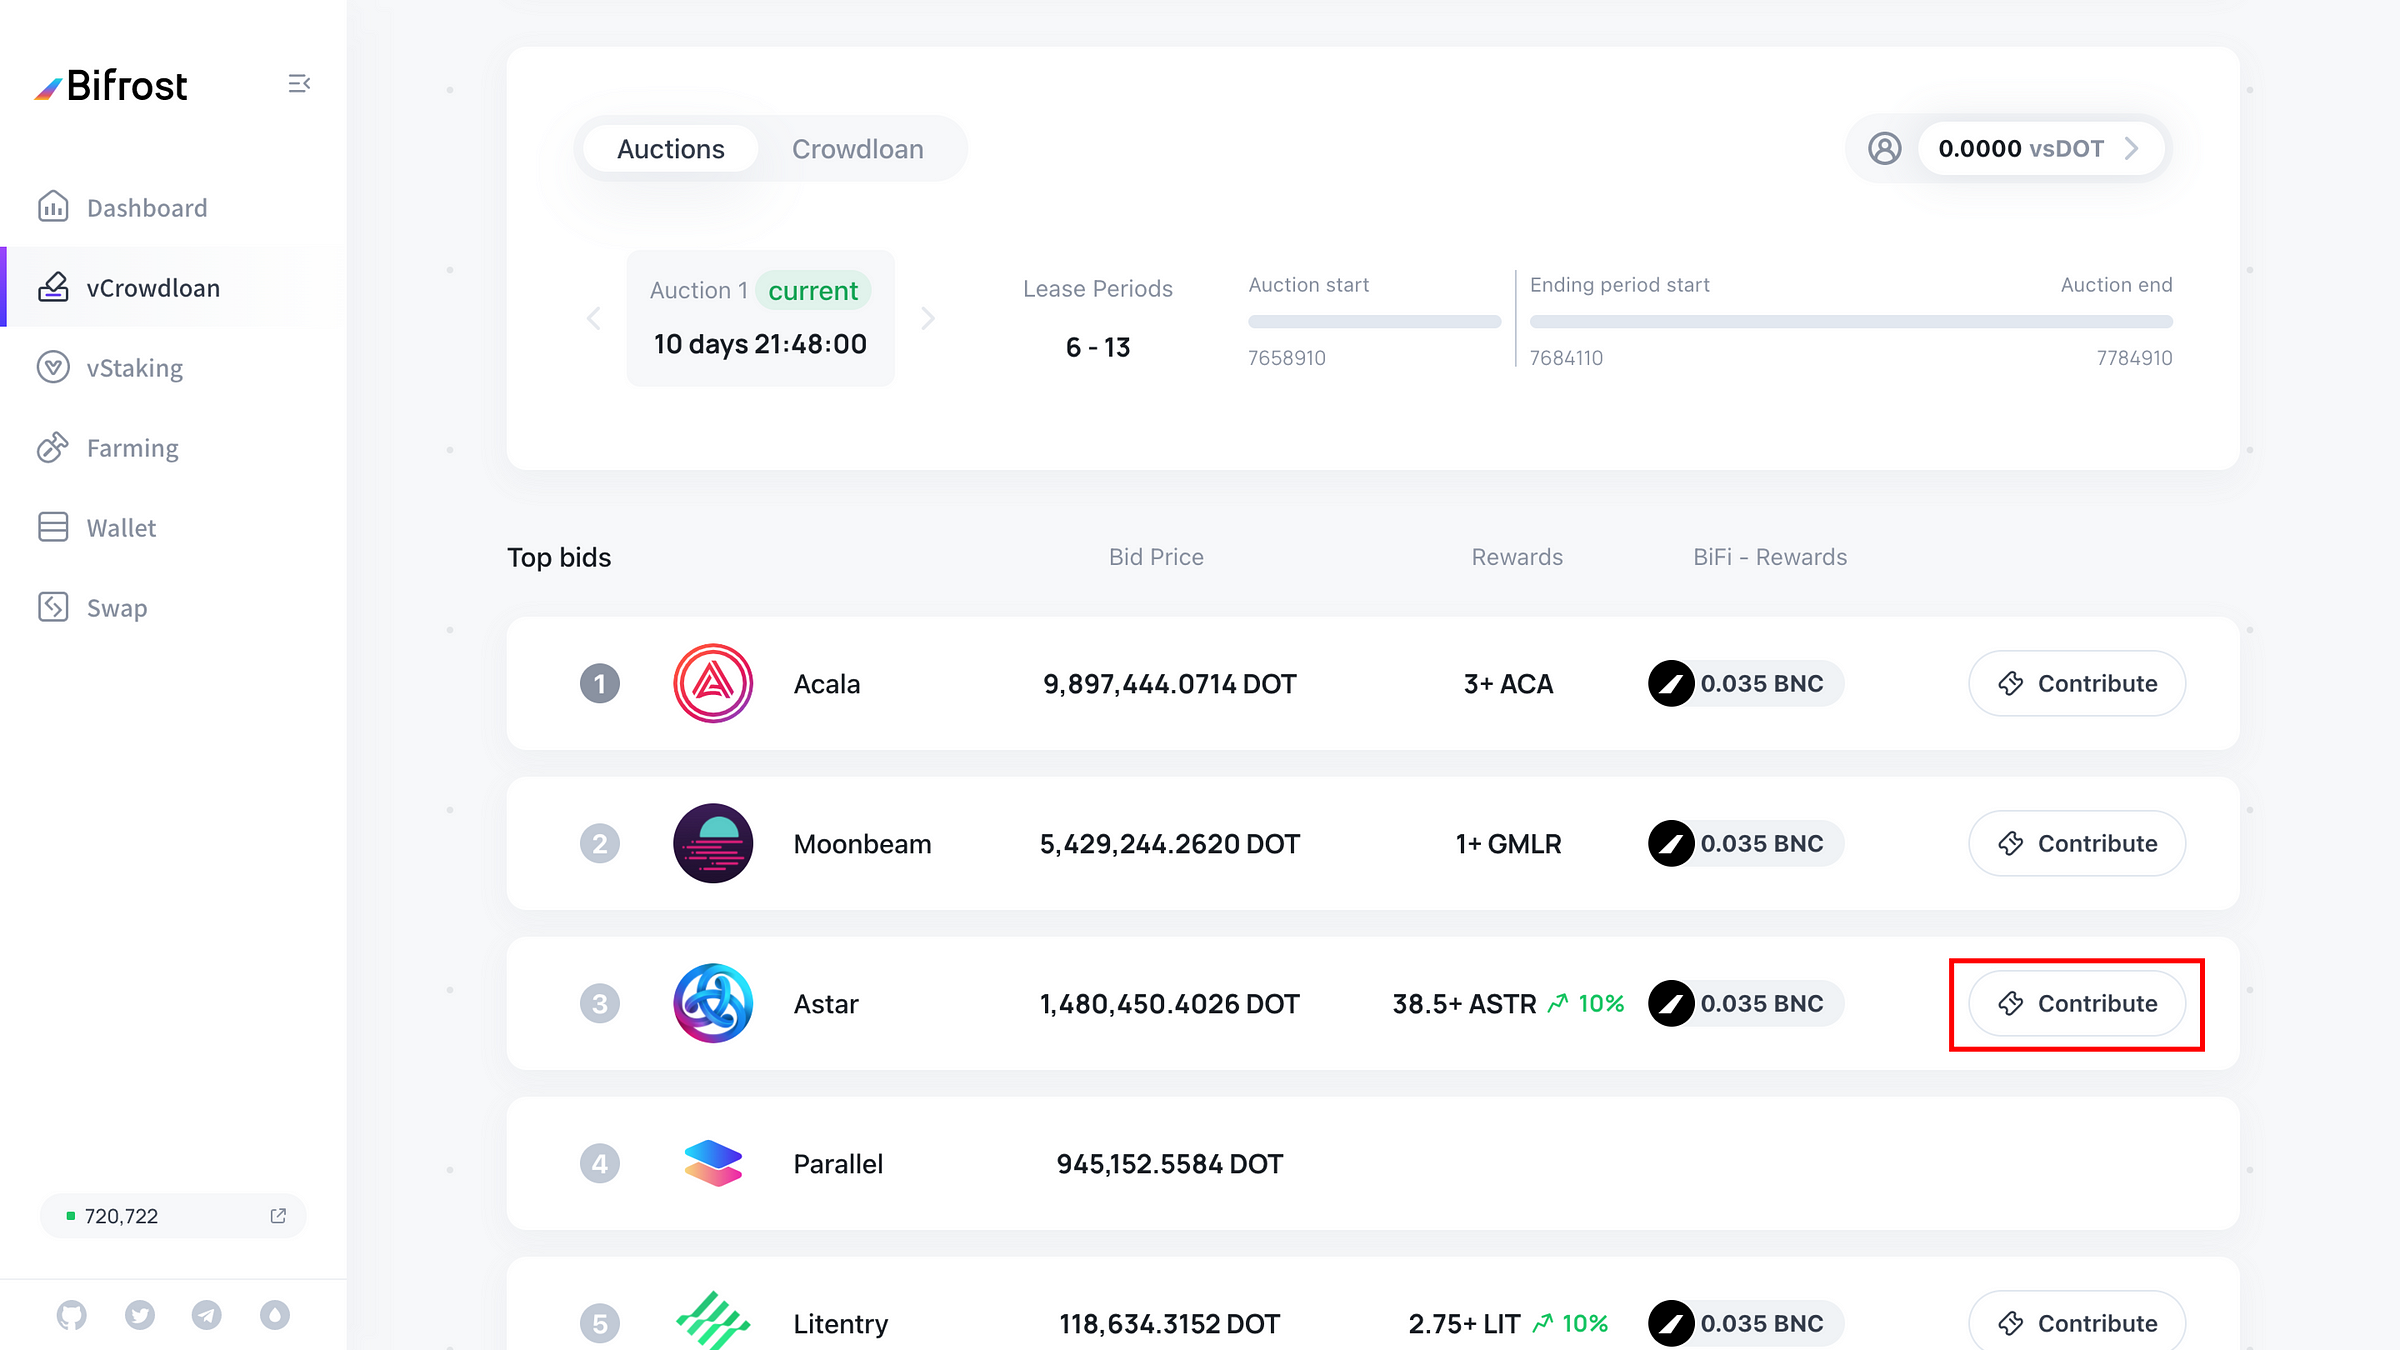The width and height of the screenshot is (2400, 1350).
Task: Click the Litentry logo
Action: pyautogui.click(x=713, y=1320)
